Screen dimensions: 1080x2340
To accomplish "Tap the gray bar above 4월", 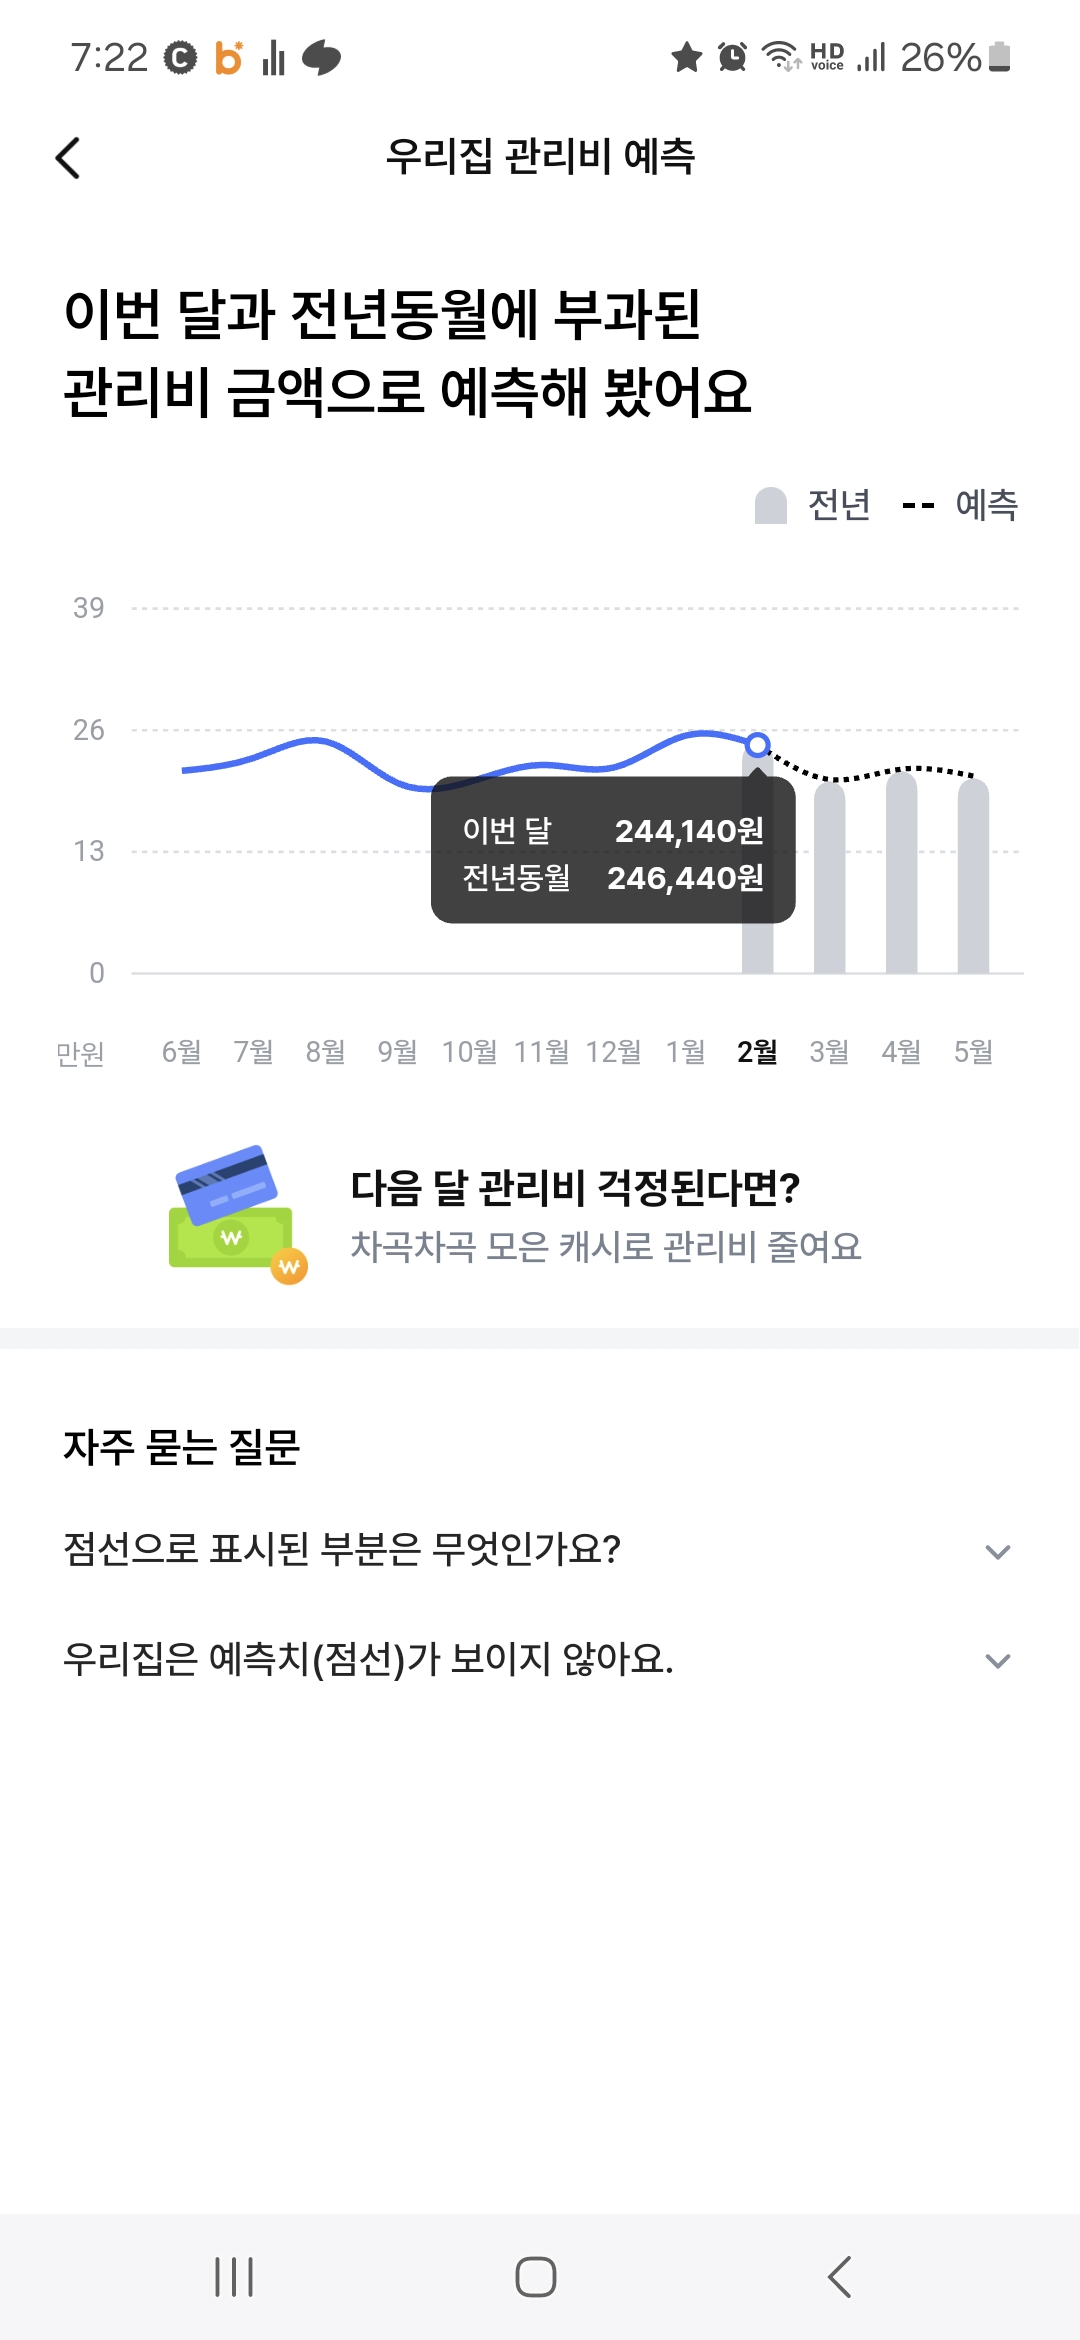I will 901,875.
